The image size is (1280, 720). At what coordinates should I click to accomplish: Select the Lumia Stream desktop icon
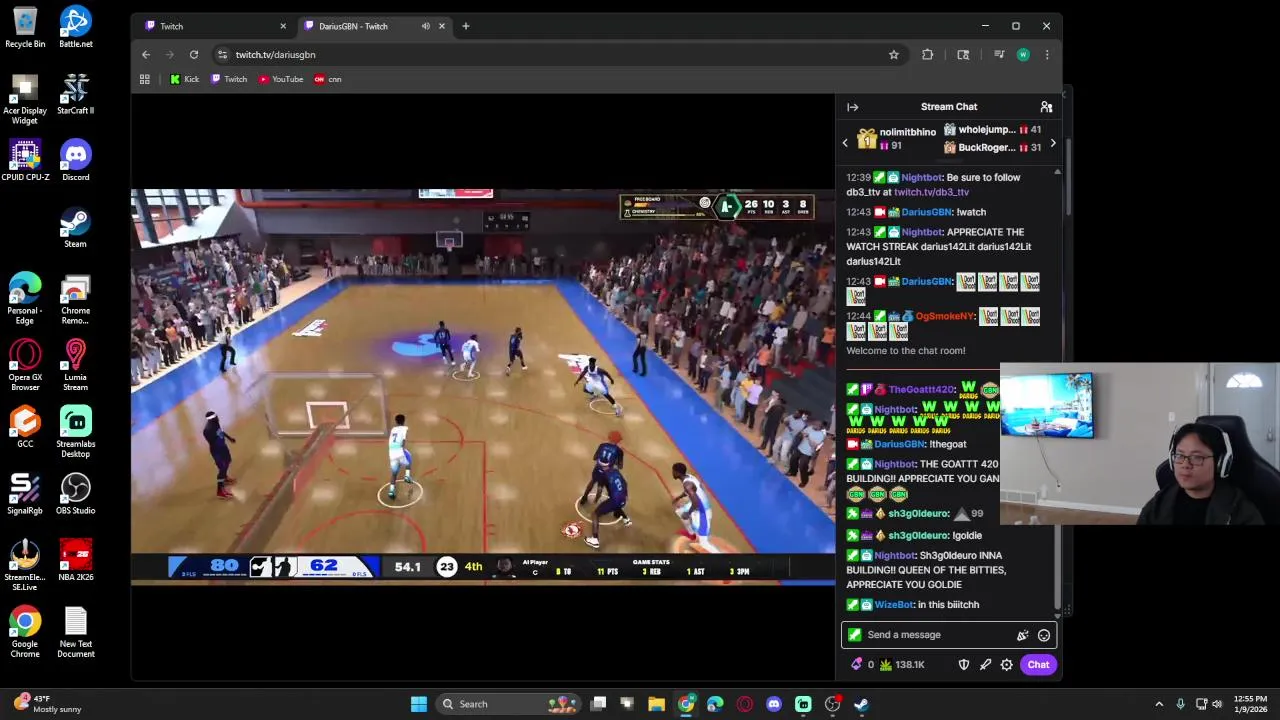(x=76, y=365)
